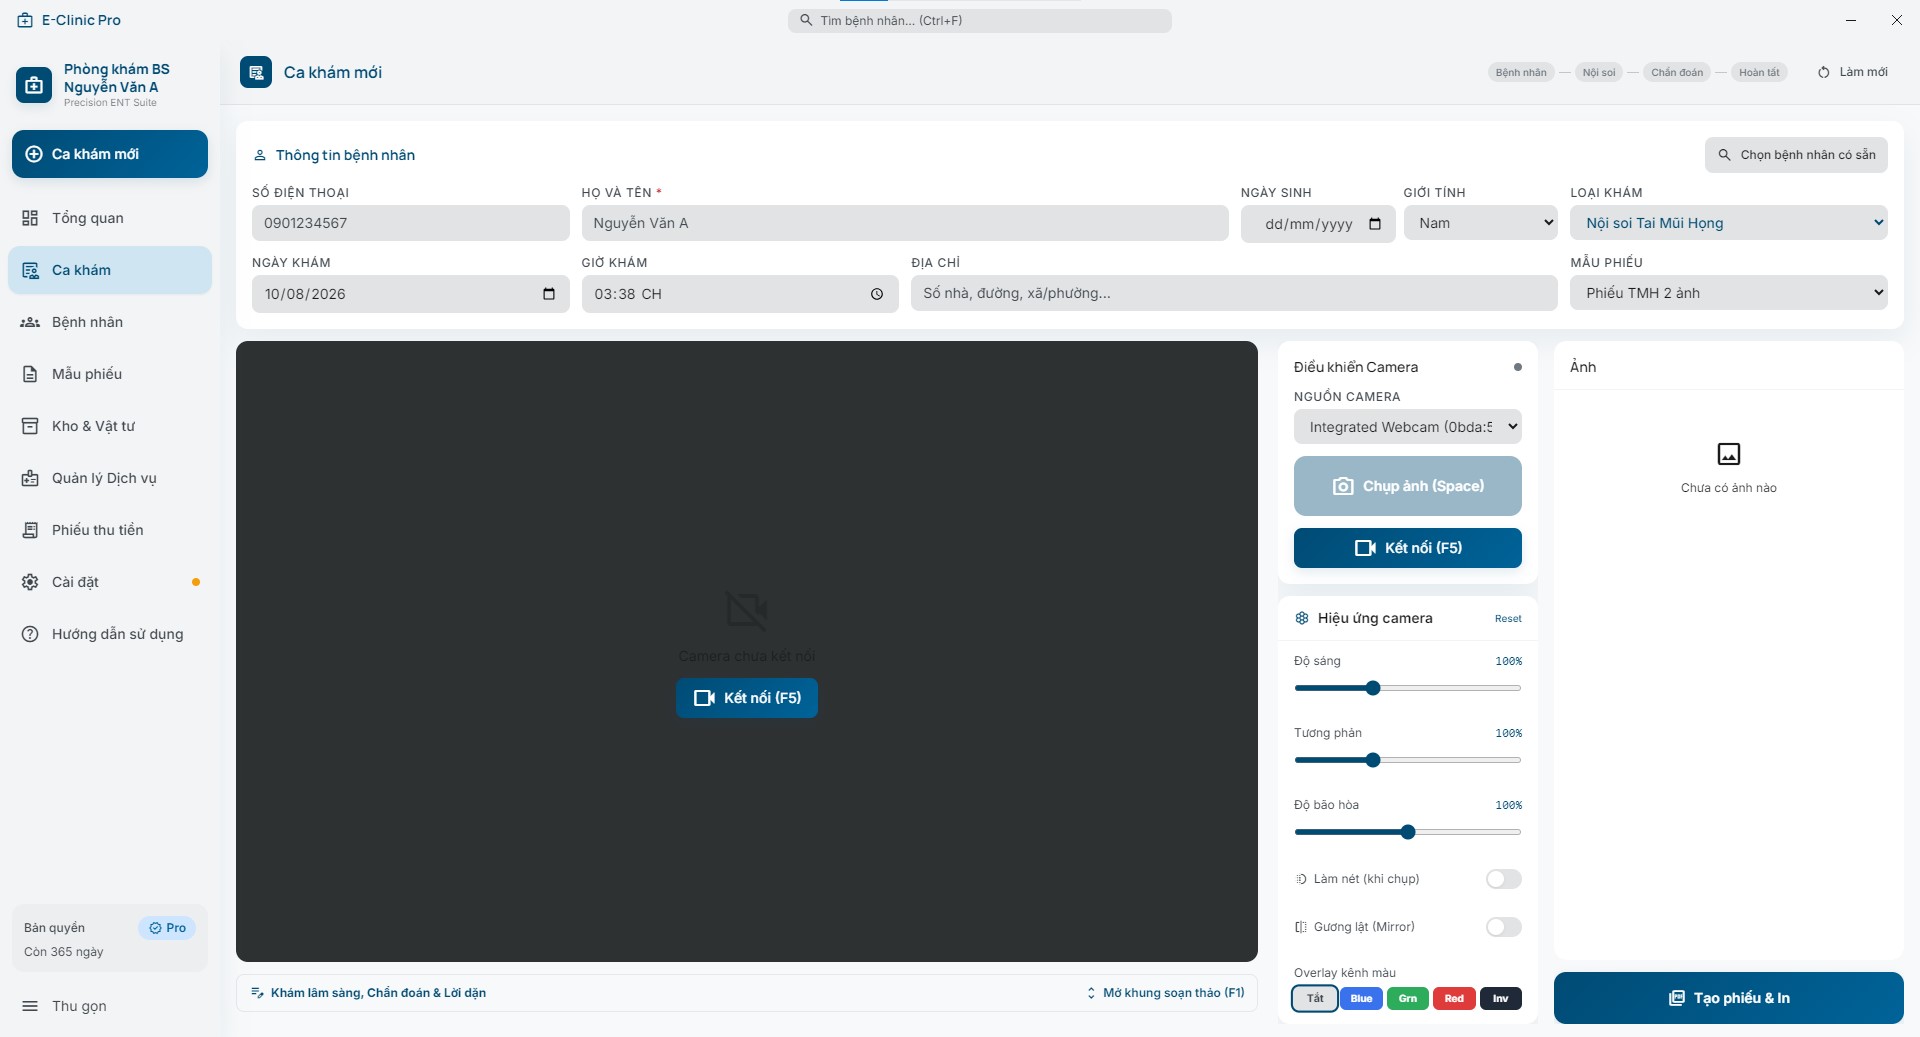
Task: Click the Tổng quan dashboard icon
Action: [x=30, y=218]
